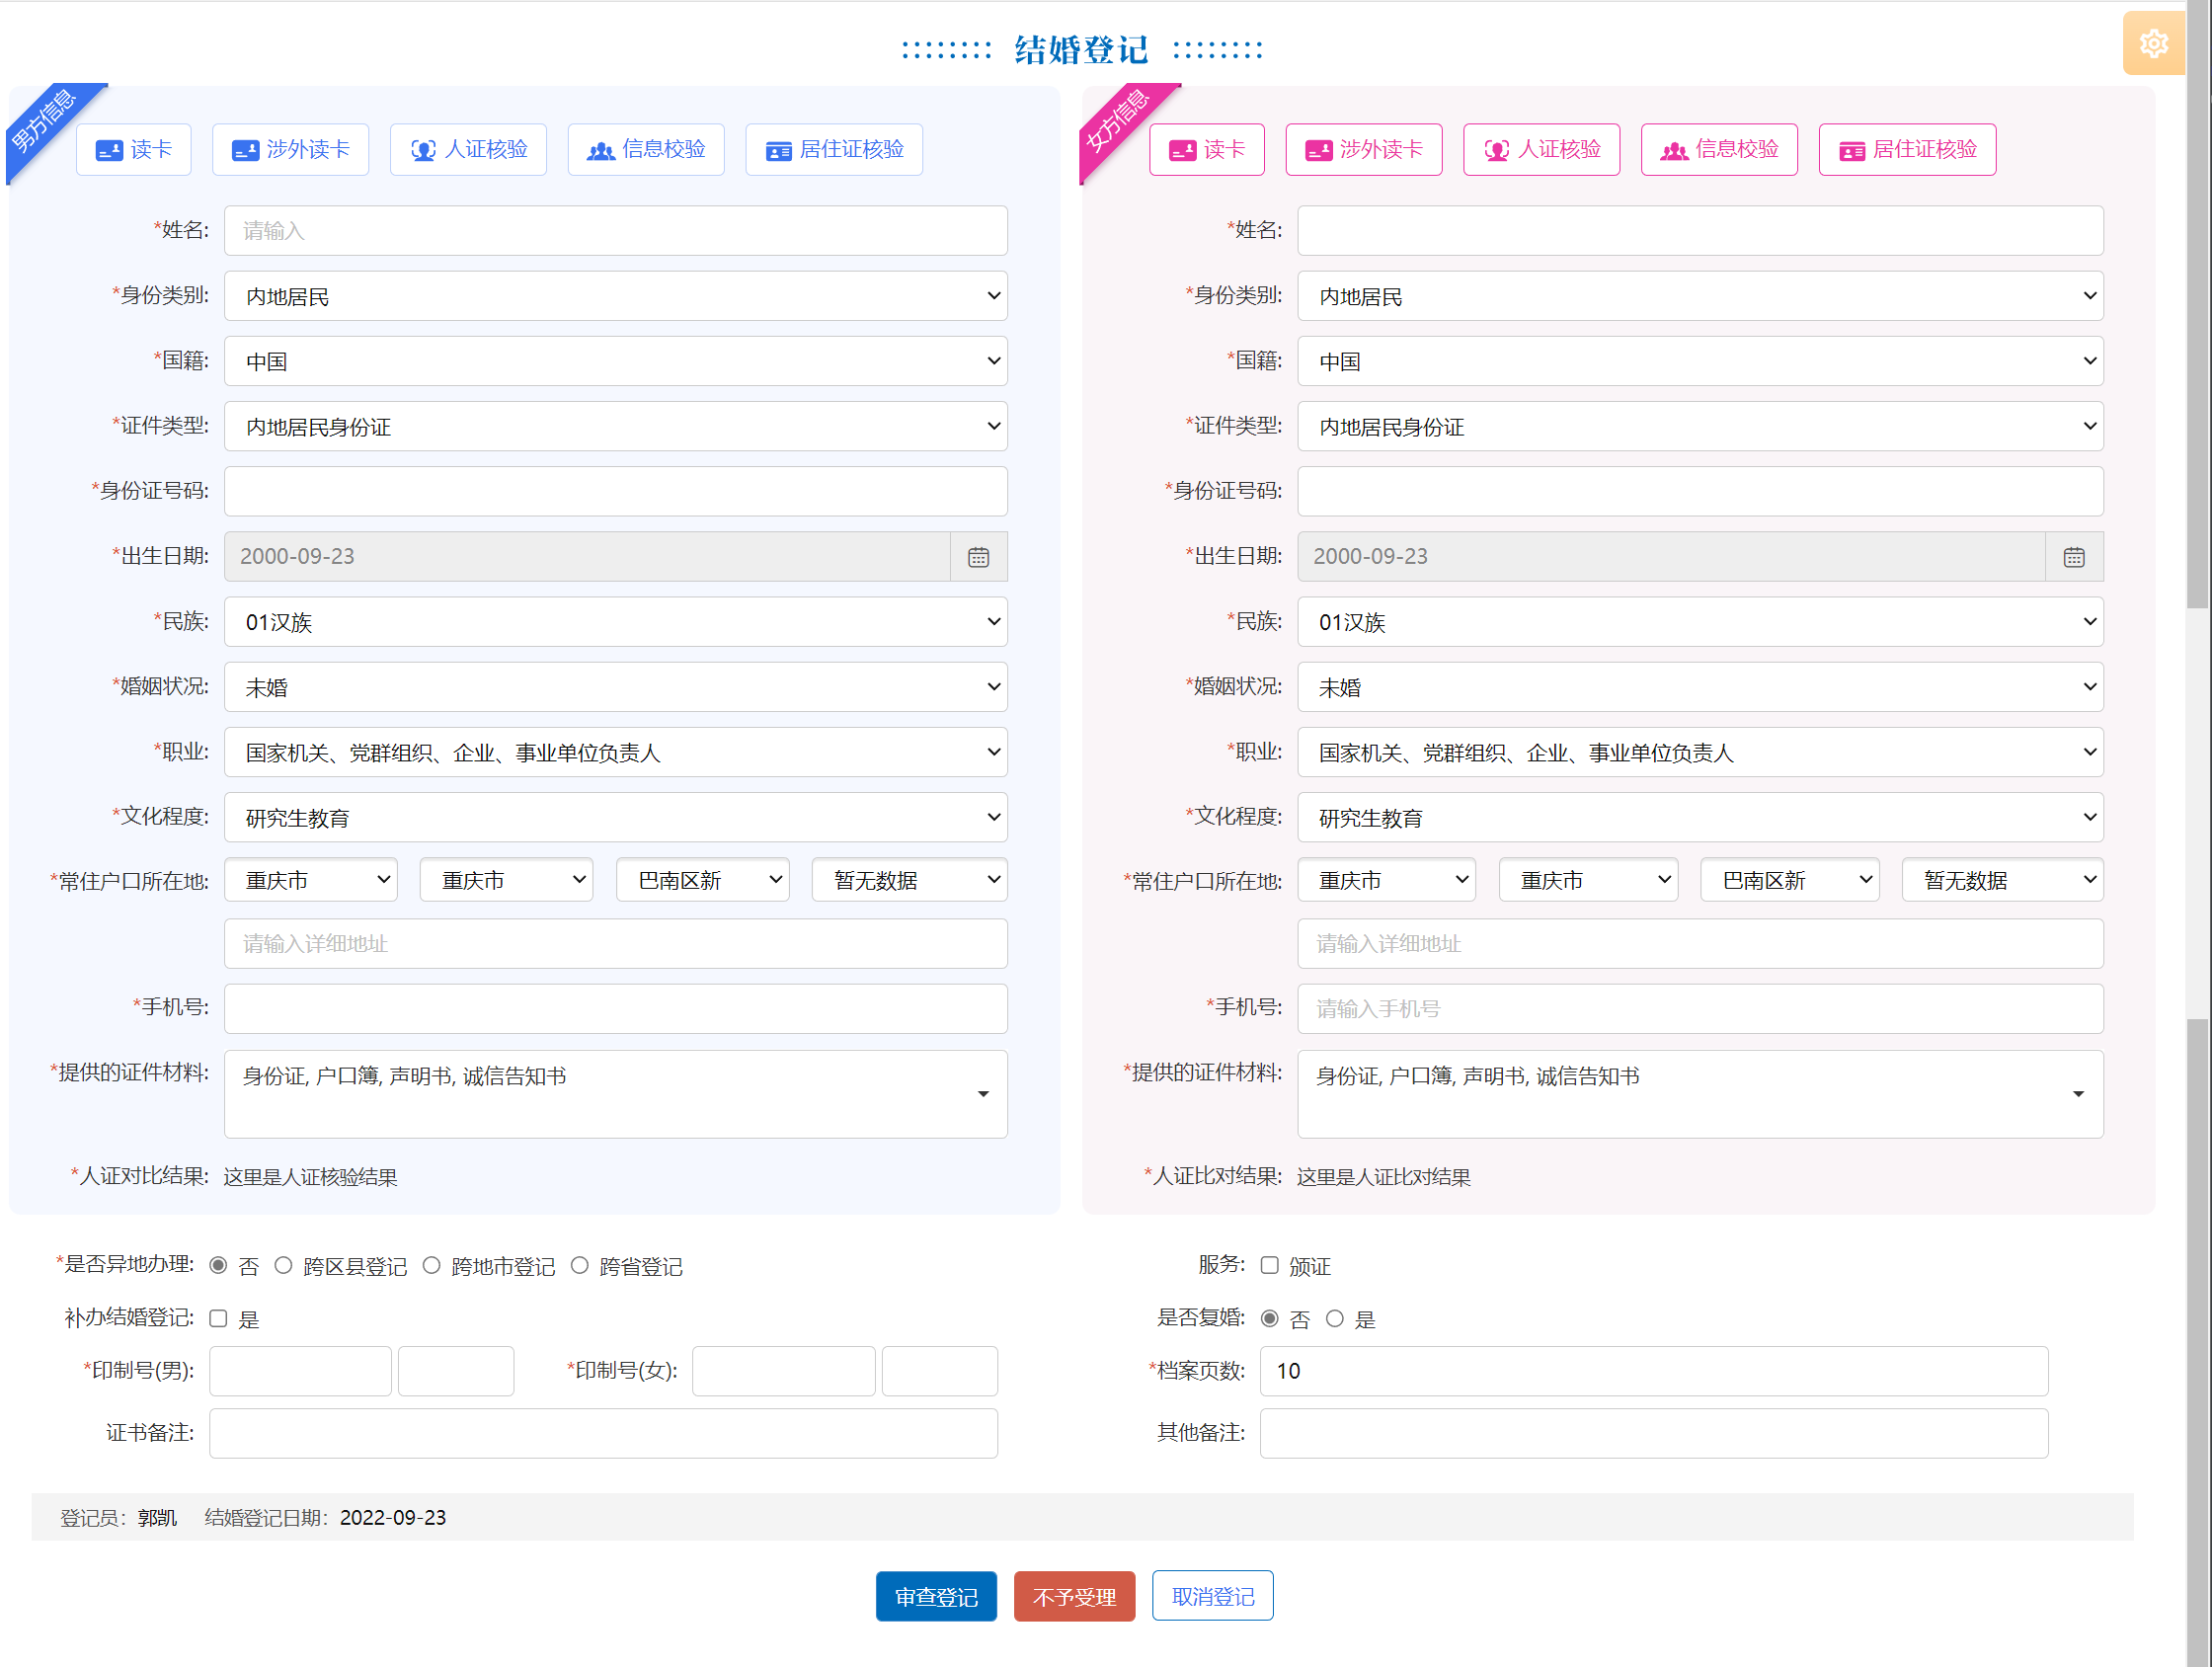
Task: Open male 证件类型 dropdown
Action: 616,426
